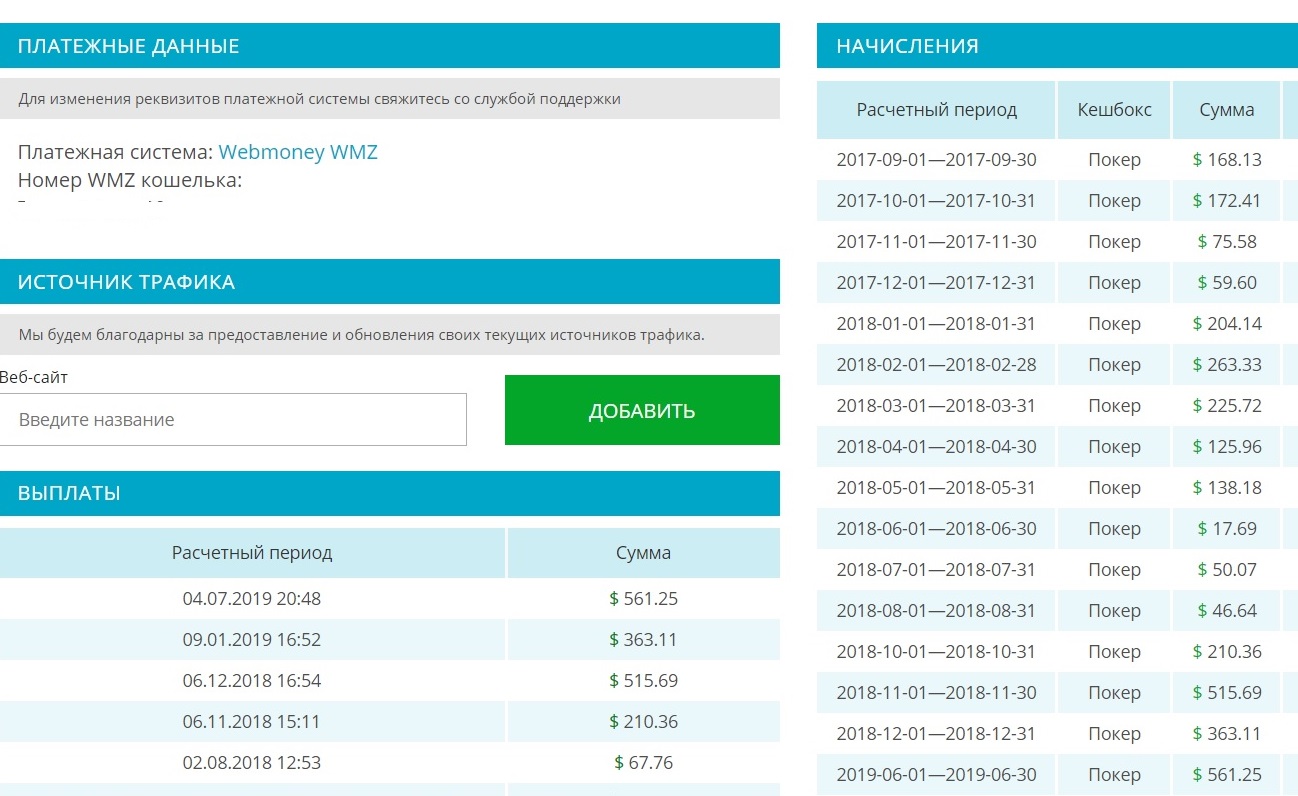Click the Расчетный период column header in payouts
The image size is (1298, 796).
pyautogui.click(x=252, y=553)
